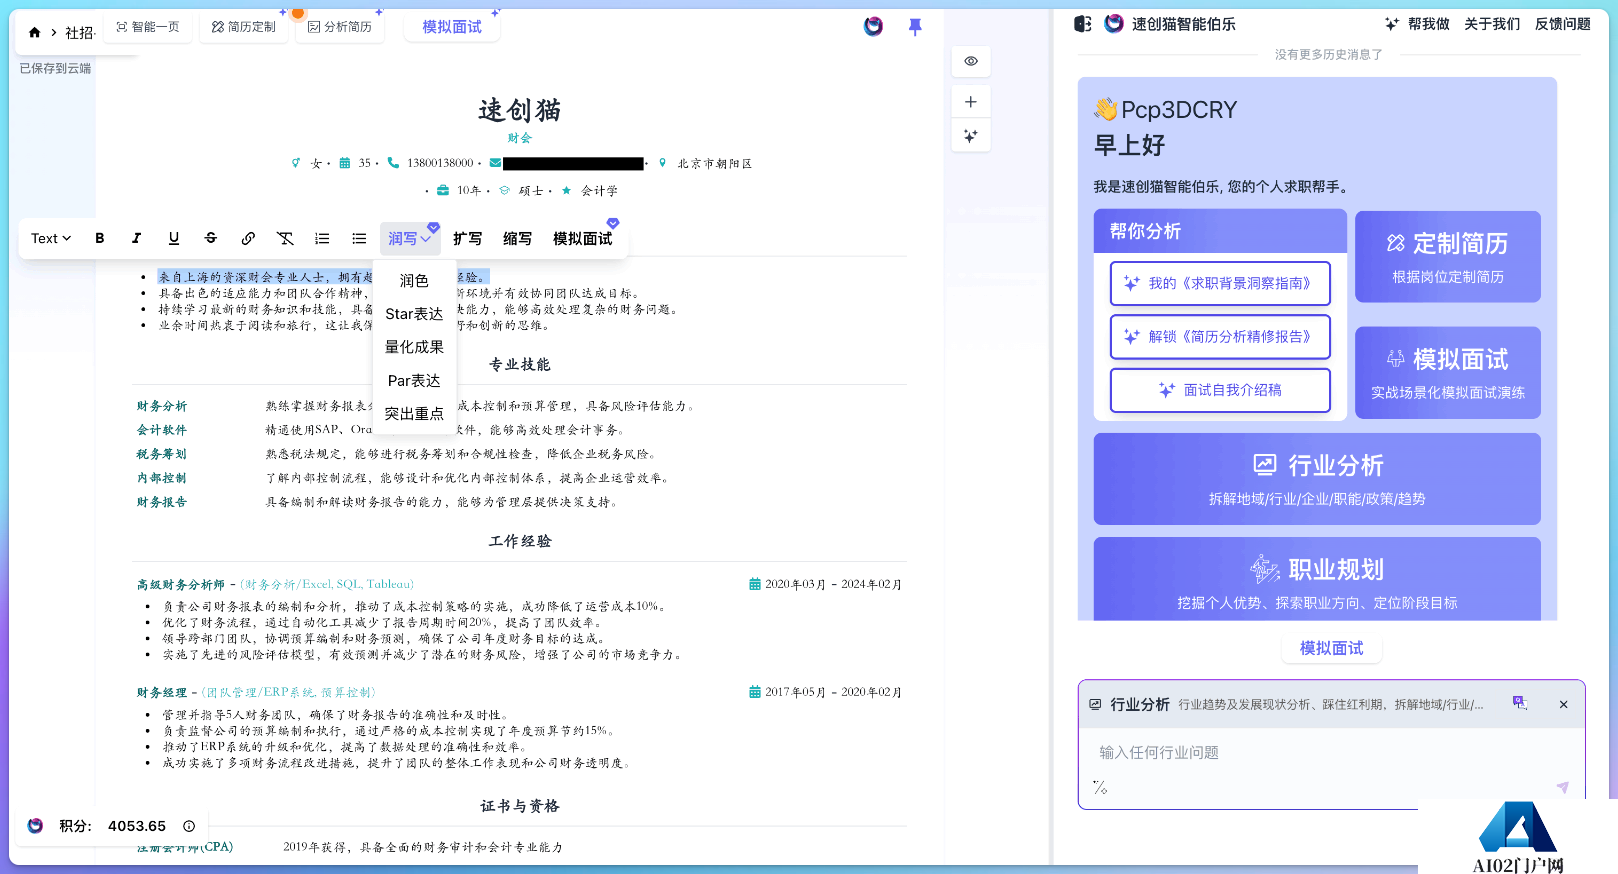Open 我的《求职背景洞察指南》
Screen dimensions: 1618x874
(1220, 283)
